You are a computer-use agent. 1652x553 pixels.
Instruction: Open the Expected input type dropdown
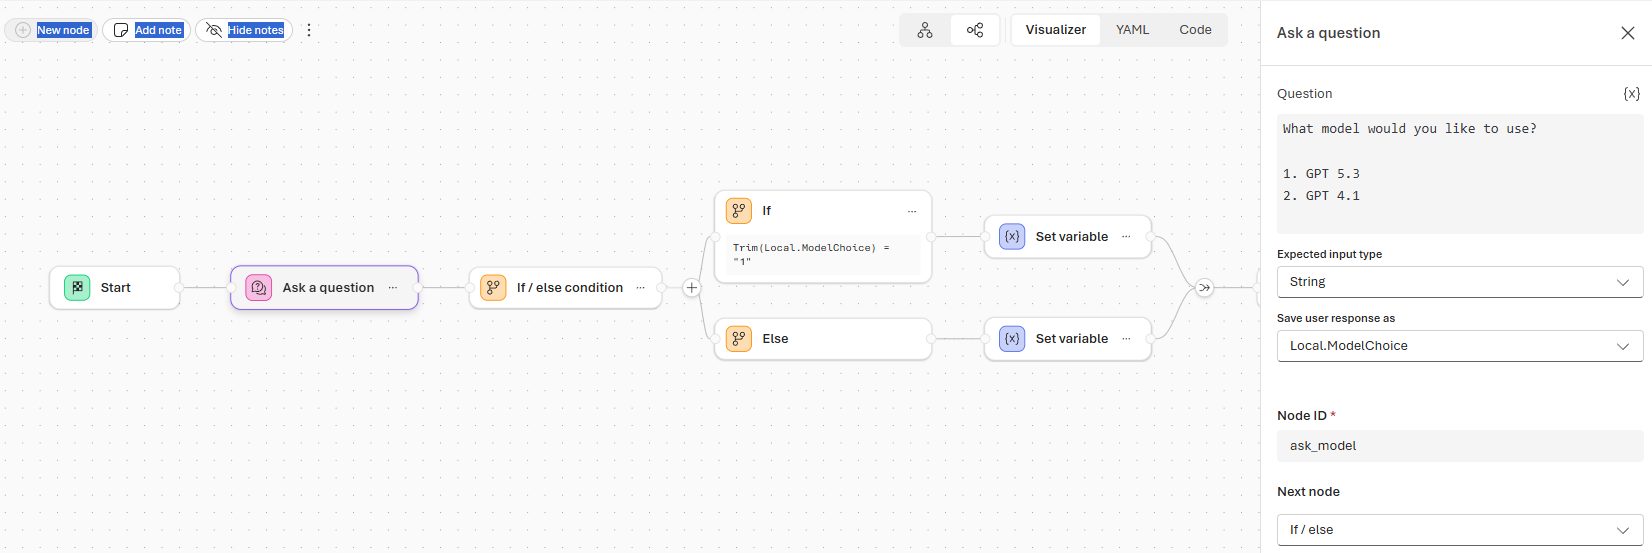1459,282
